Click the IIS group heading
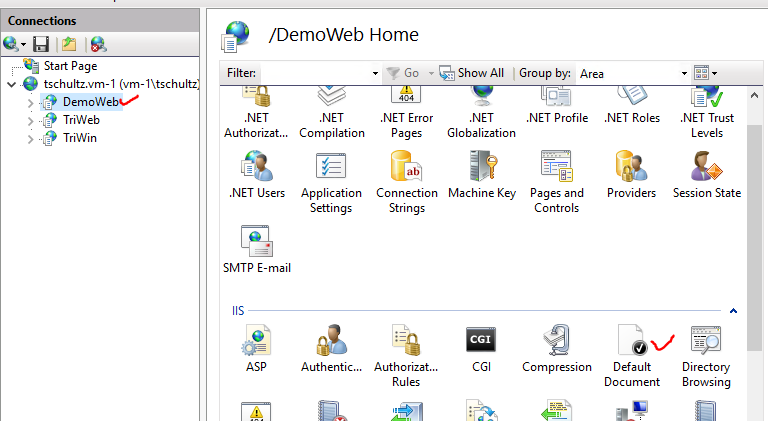Screen dimensions: 768x421 click(238, 310)
